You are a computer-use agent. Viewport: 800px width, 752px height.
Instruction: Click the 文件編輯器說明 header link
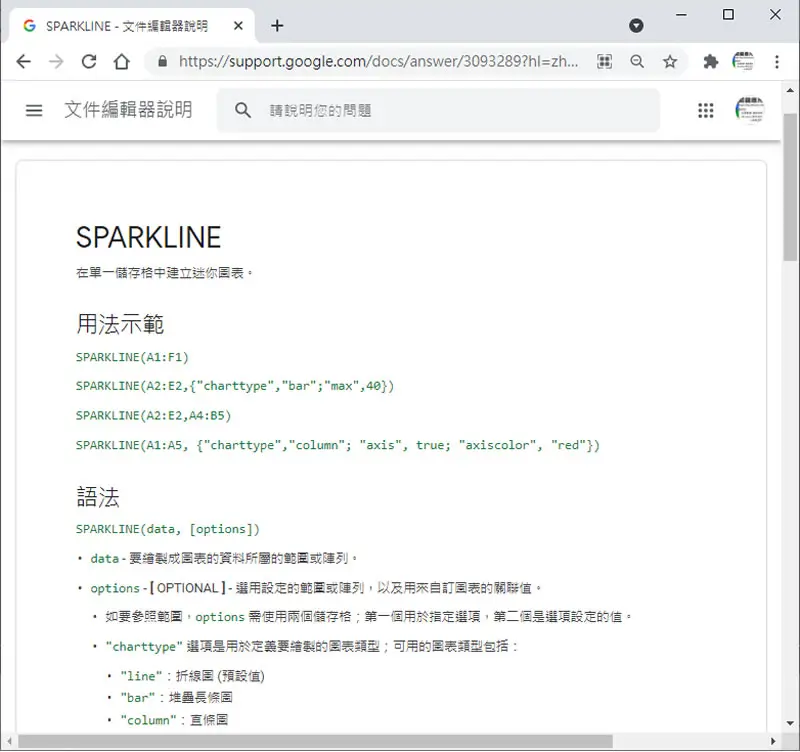[128, 110]
